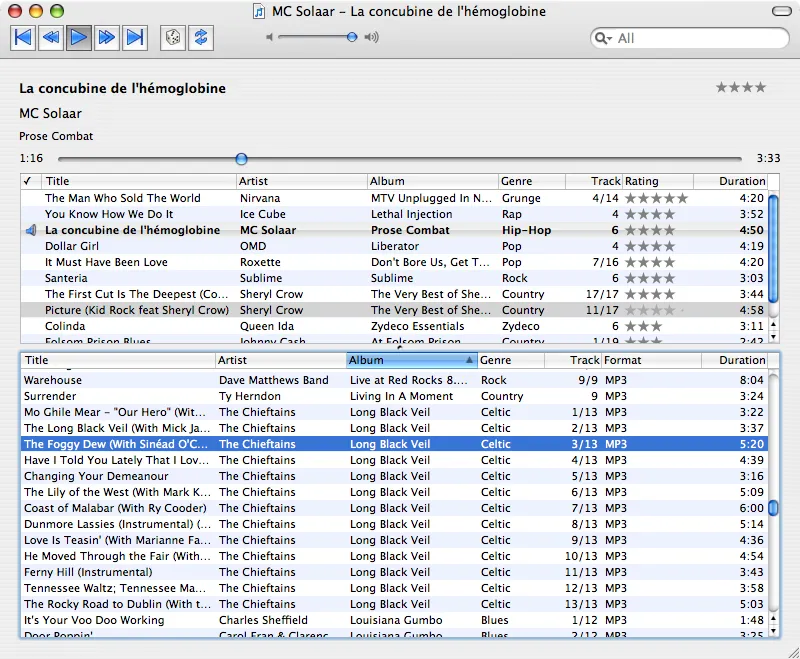Open the search filter dropdown
Viewport: 800px width, 659px height.
[603, 38]
